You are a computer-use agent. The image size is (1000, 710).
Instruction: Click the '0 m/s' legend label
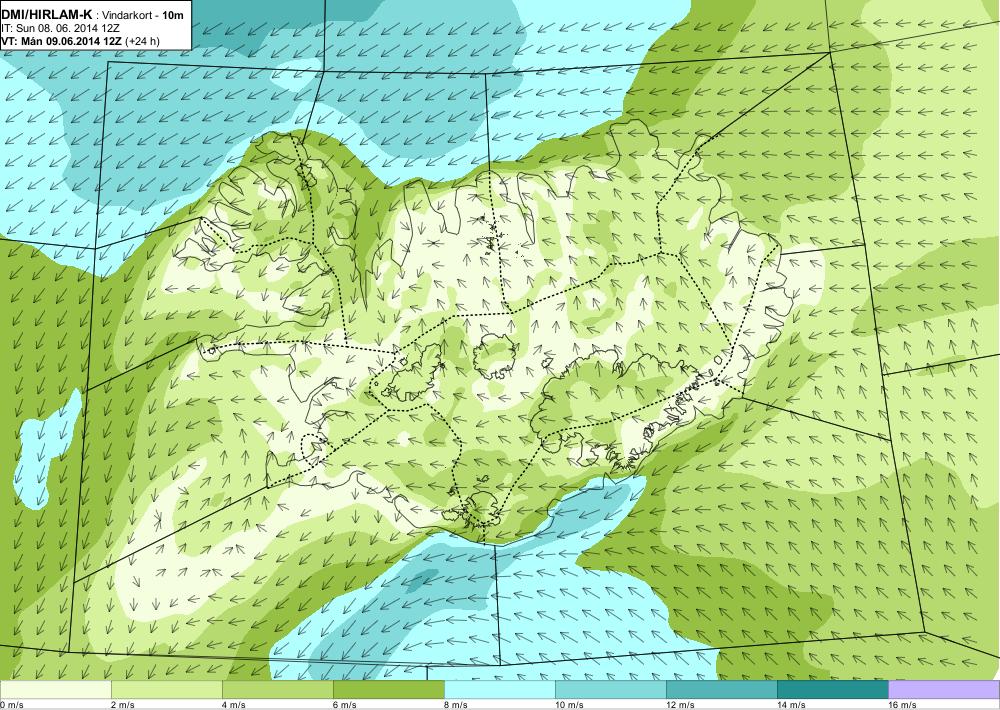pyautogui.click(x=12, y=705)
